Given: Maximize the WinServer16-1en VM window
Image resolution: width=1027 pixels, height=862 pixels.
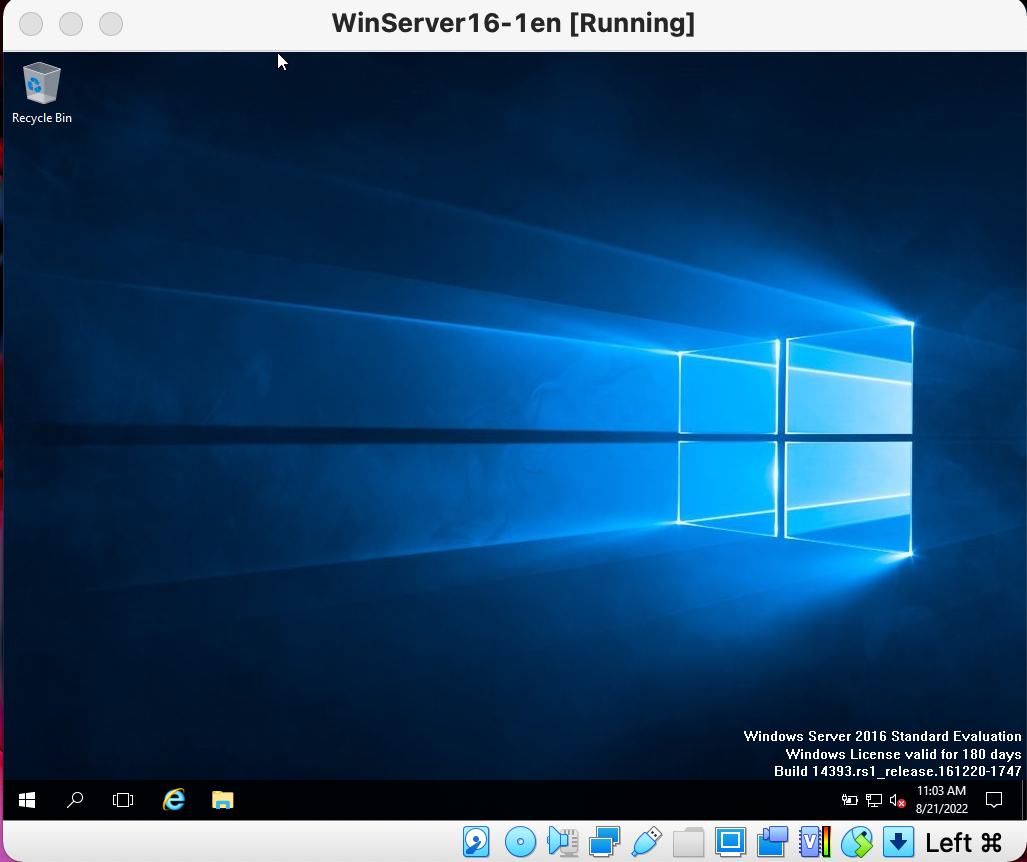Looking at the screenshot, I should pos(111,24).
